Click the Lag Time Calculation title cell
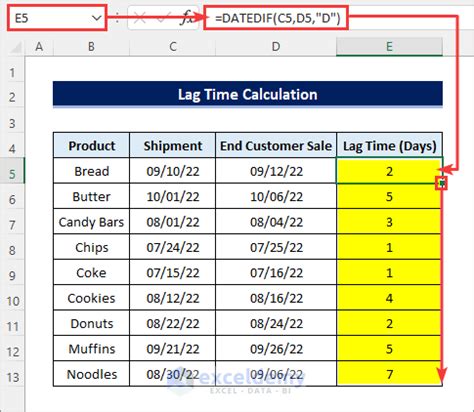 click(x=248, y=94)
